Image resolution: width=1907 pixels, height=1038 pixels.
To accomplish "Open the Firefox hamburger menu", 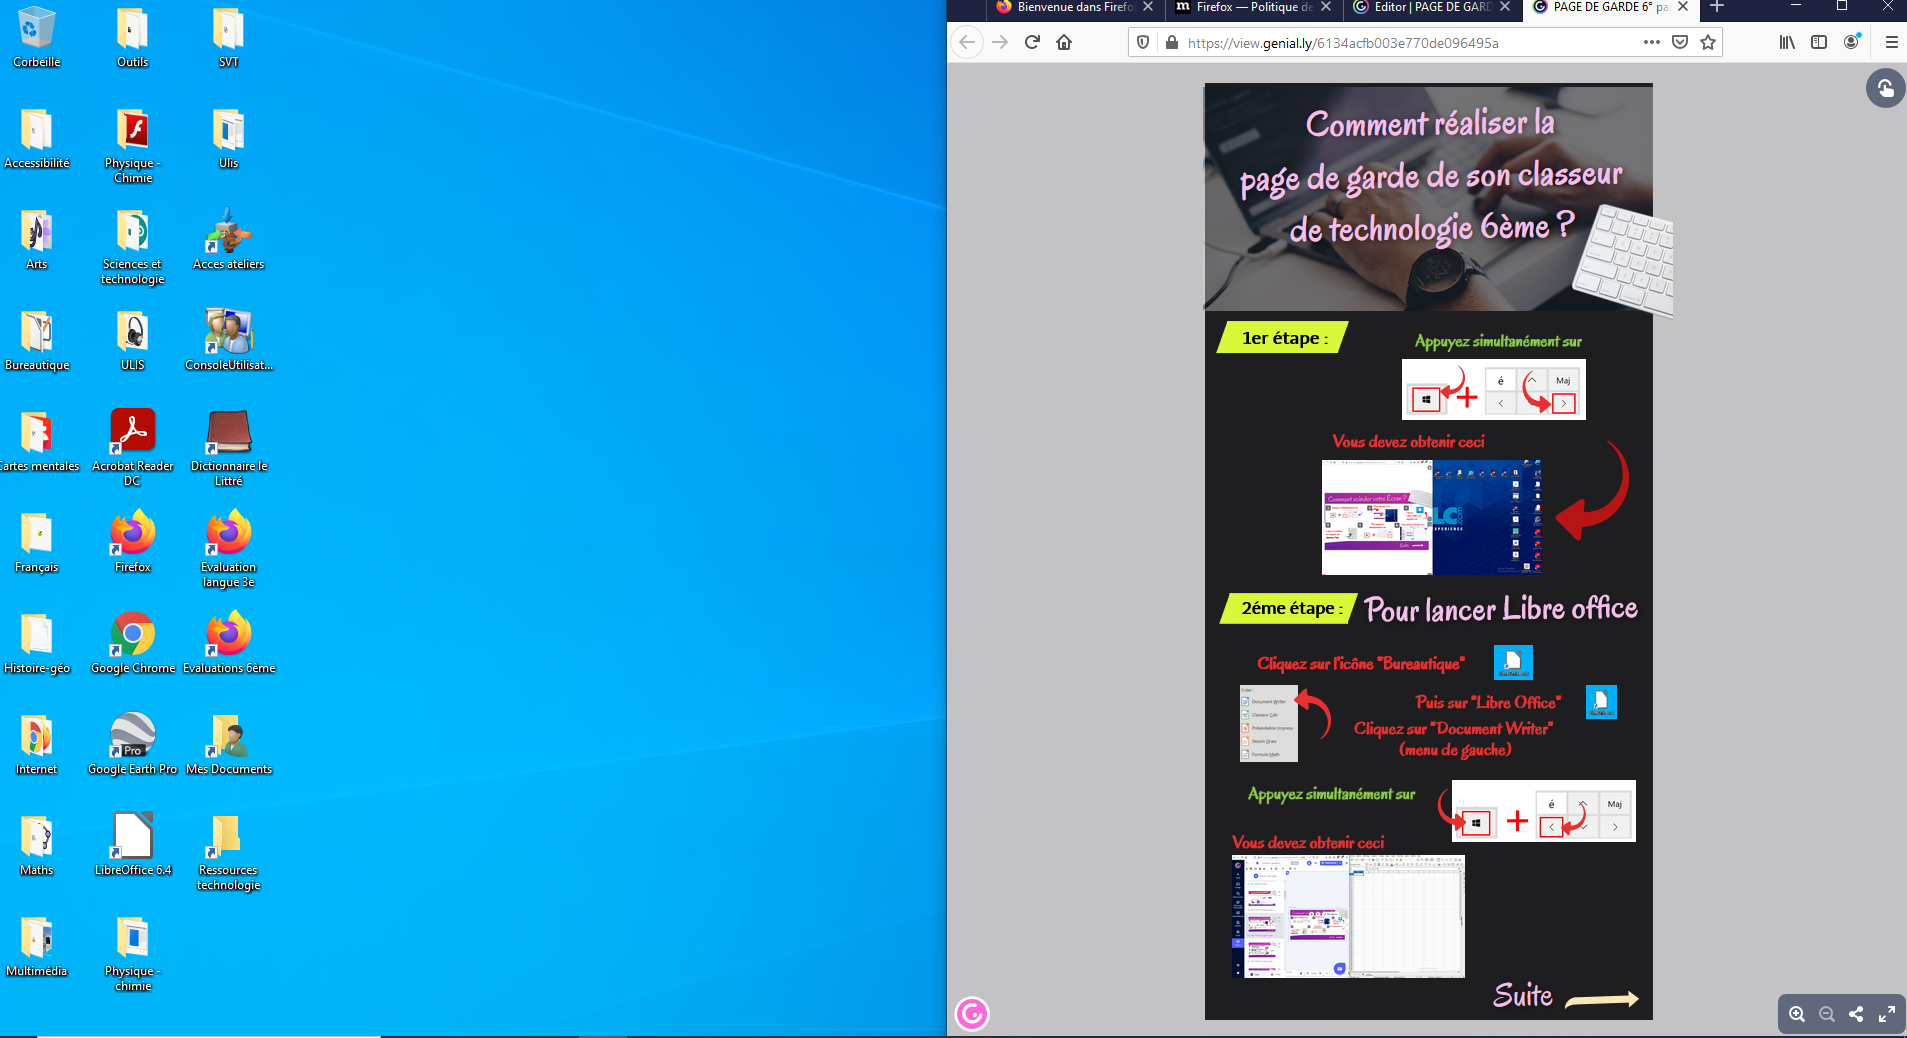I will click(1891, 42).
